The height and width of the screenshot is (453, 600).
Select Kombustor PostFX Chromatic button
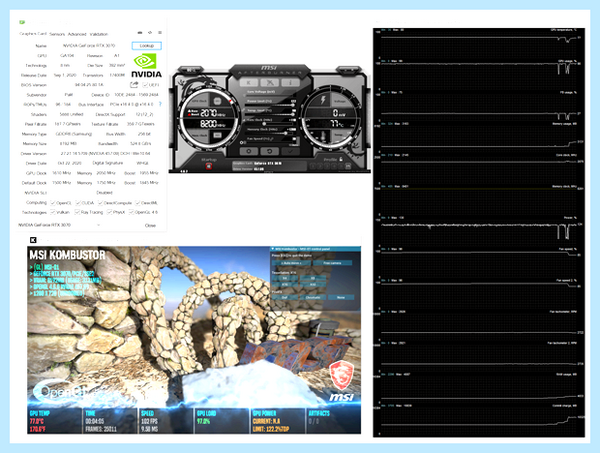313,297
